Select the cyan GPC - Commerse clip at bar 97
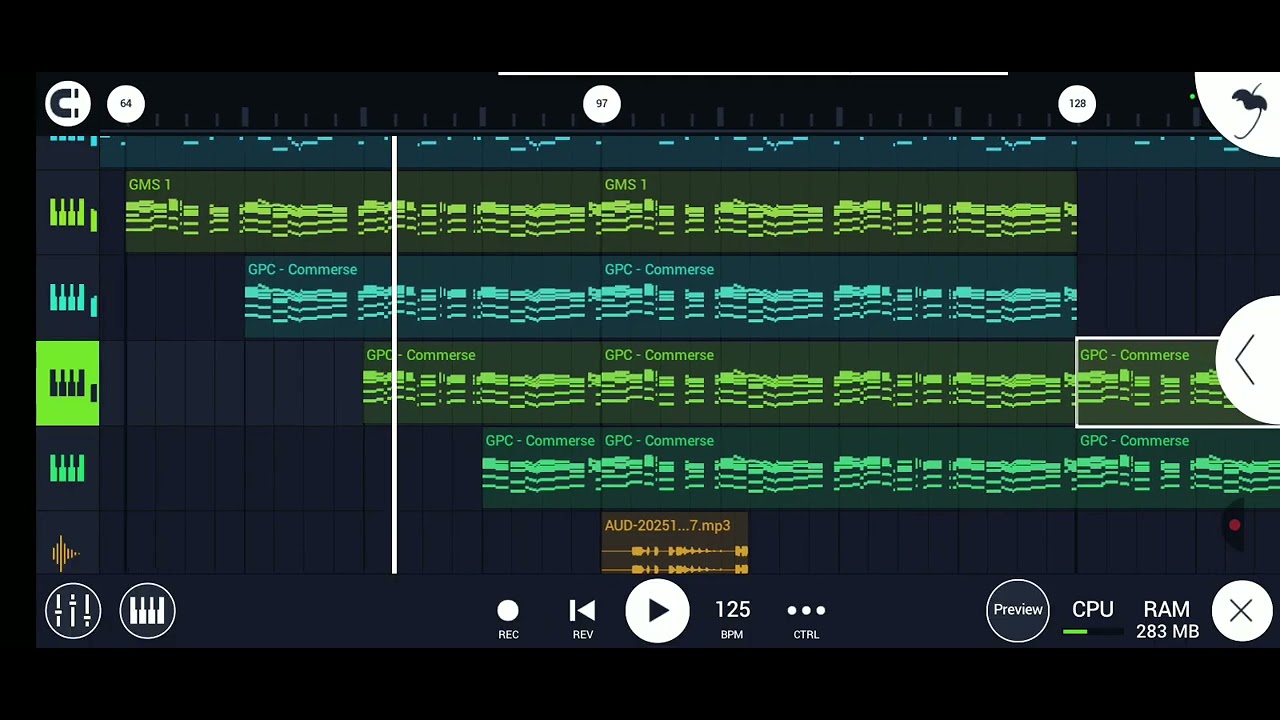 coord(839,297)
